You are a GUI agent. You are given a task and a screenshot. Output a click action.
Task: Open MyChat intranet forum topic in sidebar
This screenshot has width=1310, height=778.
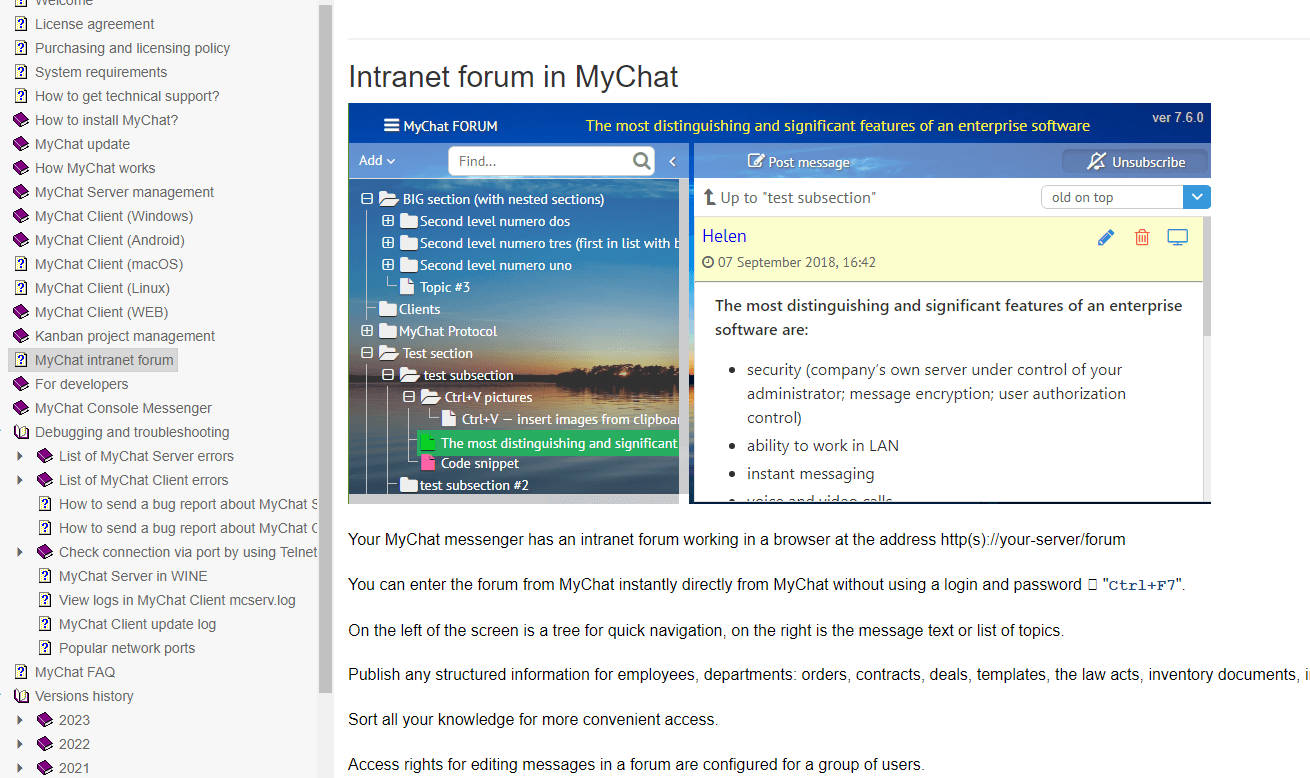coord(104,360)
